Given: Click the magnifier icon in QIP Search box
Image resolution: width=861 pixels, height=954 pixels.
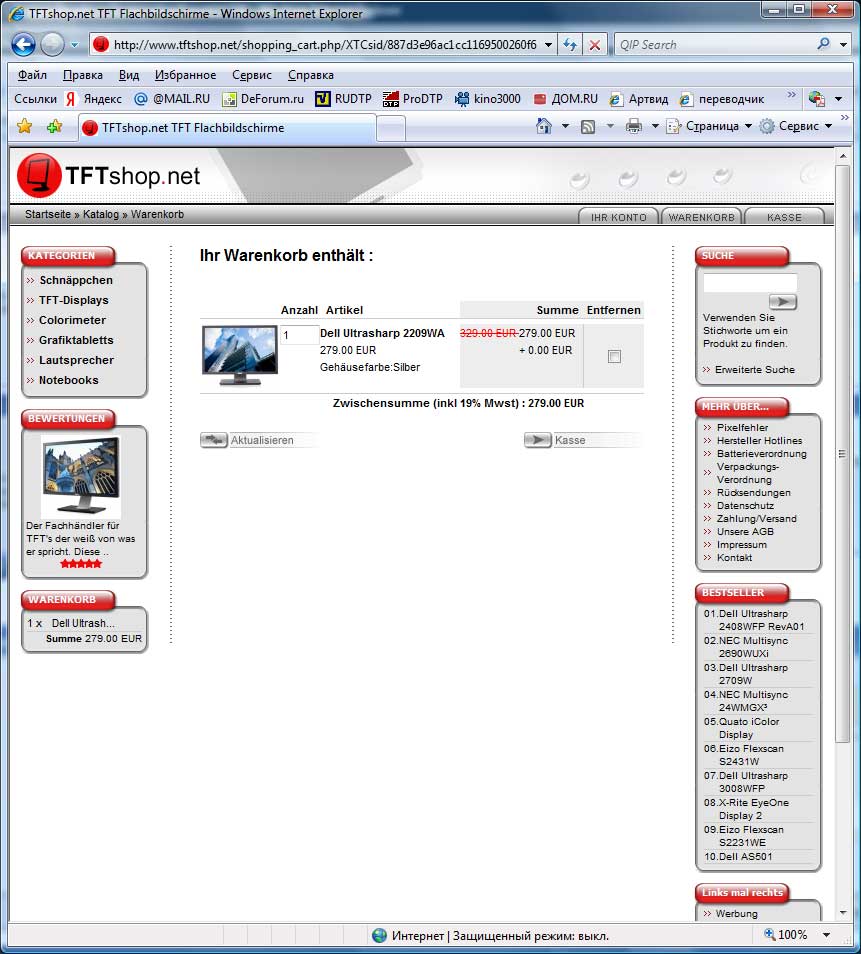Looking at the screenshot, I should click(x=823, y=44).
